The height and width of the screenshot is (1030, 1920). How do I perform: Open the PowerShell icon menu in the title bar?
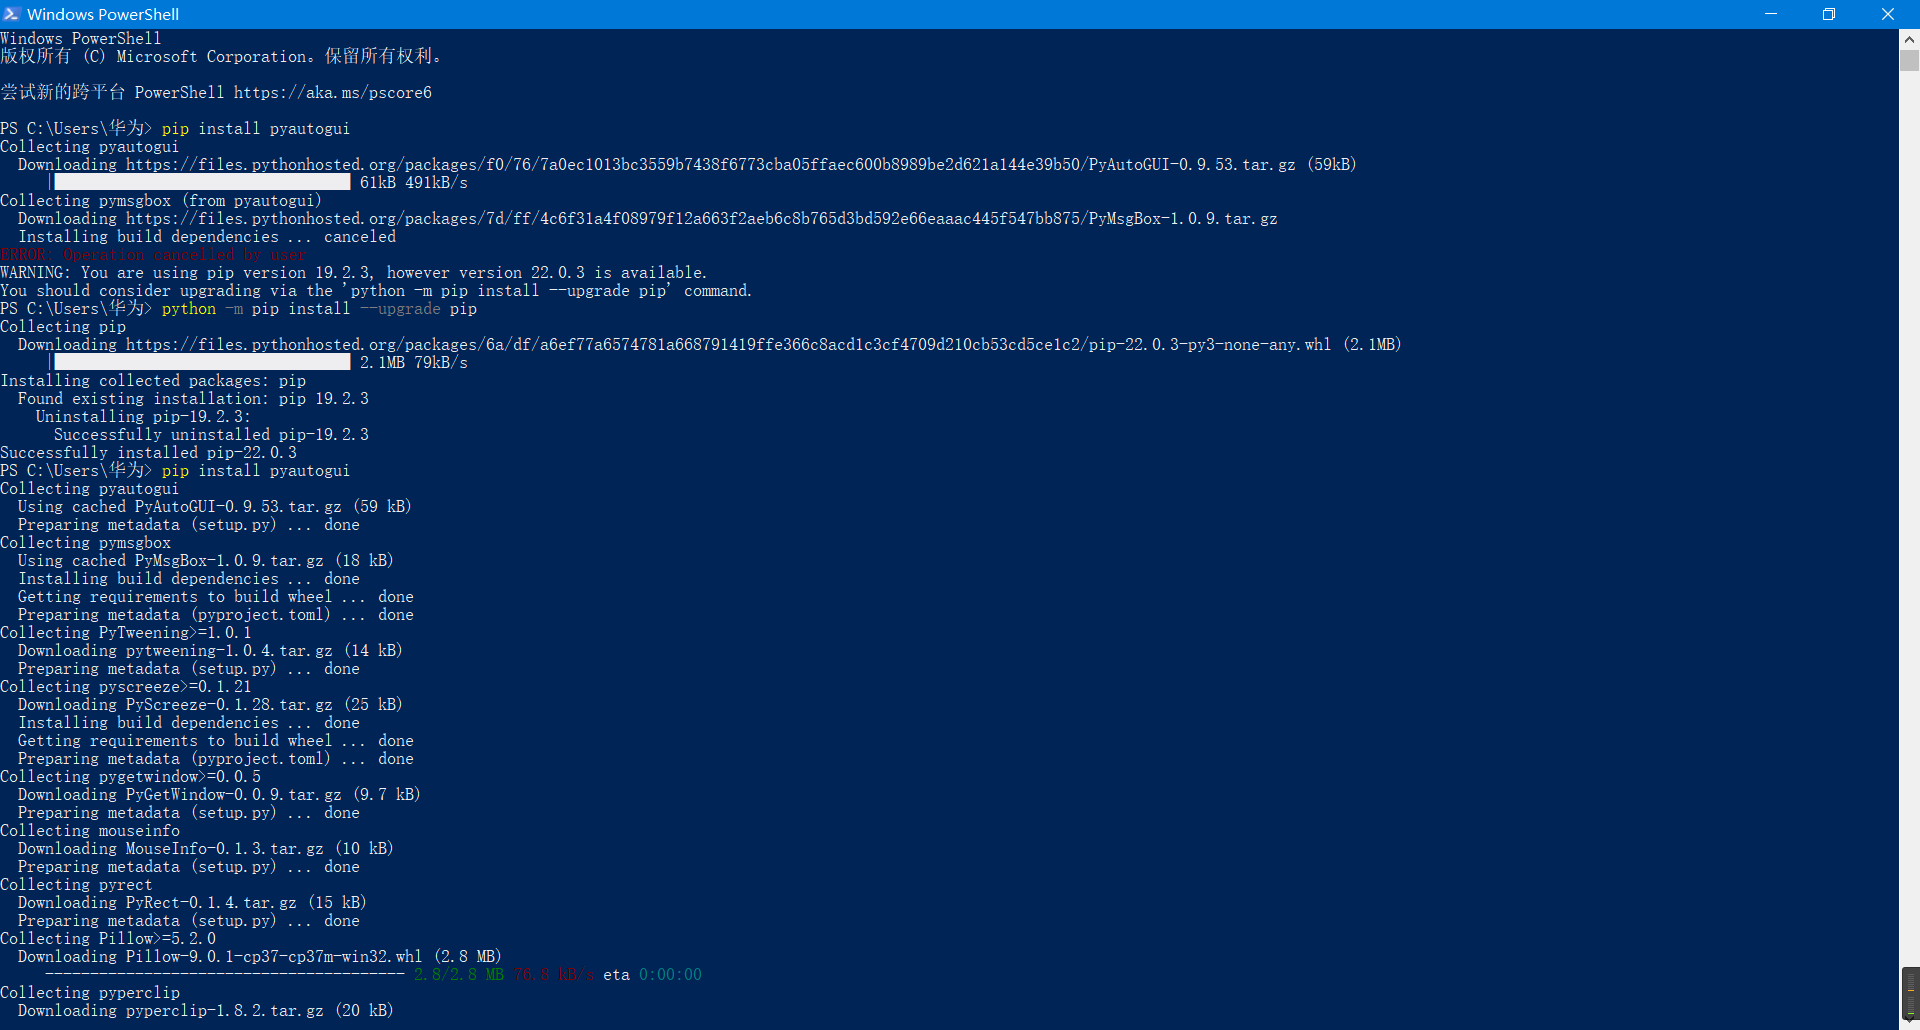pyautogui.click(x=11, y=14)
